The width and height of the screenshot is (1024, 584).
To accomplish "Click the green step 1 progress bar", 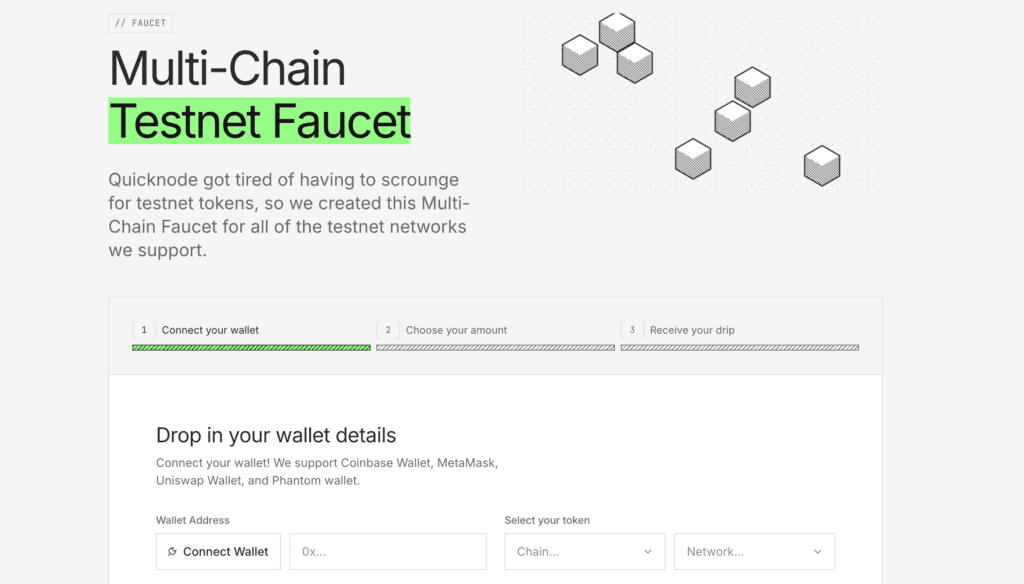I will point(251,348).
